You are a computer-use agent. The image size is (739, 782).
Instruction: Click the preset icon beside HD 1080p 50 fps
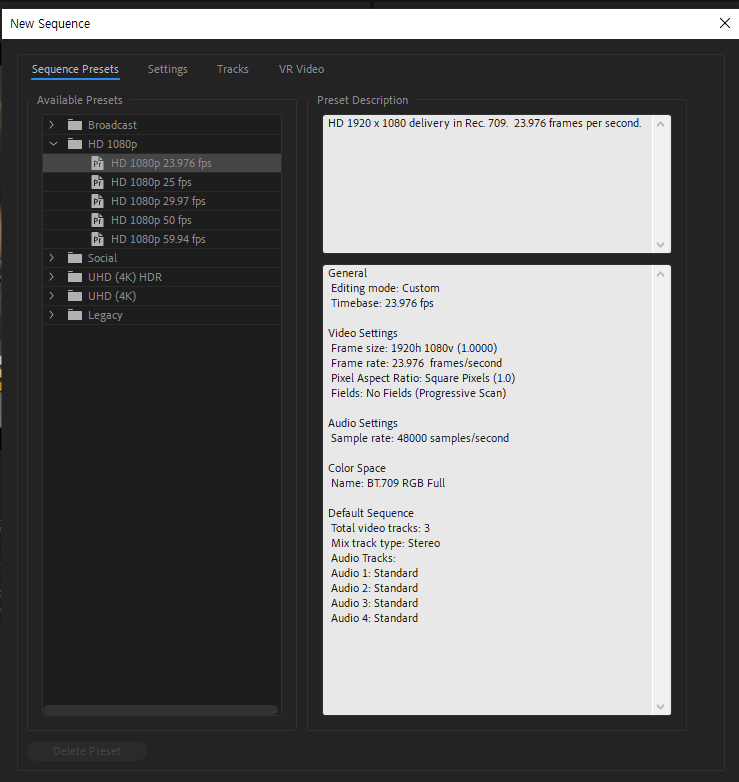tap(97, 220)
